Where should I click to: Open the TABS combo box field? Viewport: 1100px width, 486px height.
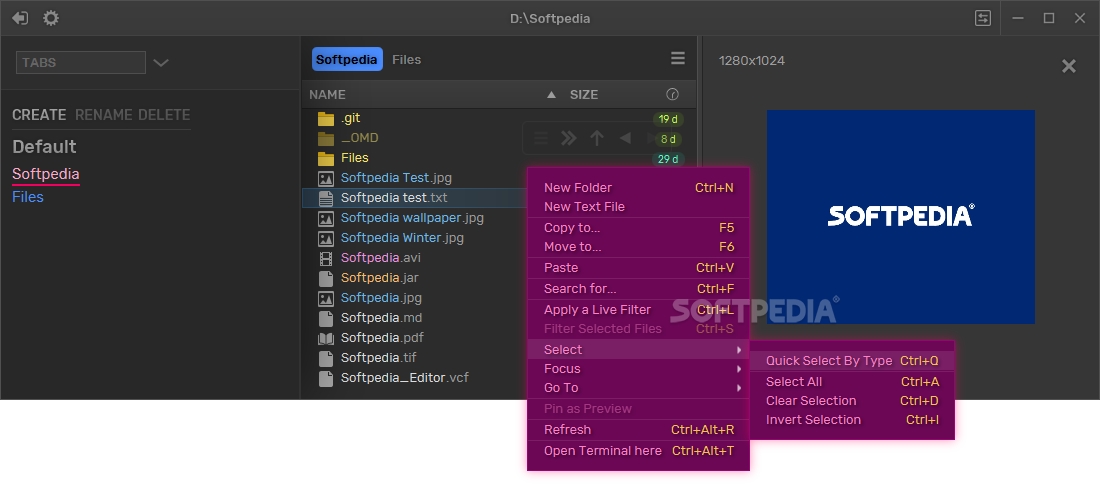(x=81, y=62)
